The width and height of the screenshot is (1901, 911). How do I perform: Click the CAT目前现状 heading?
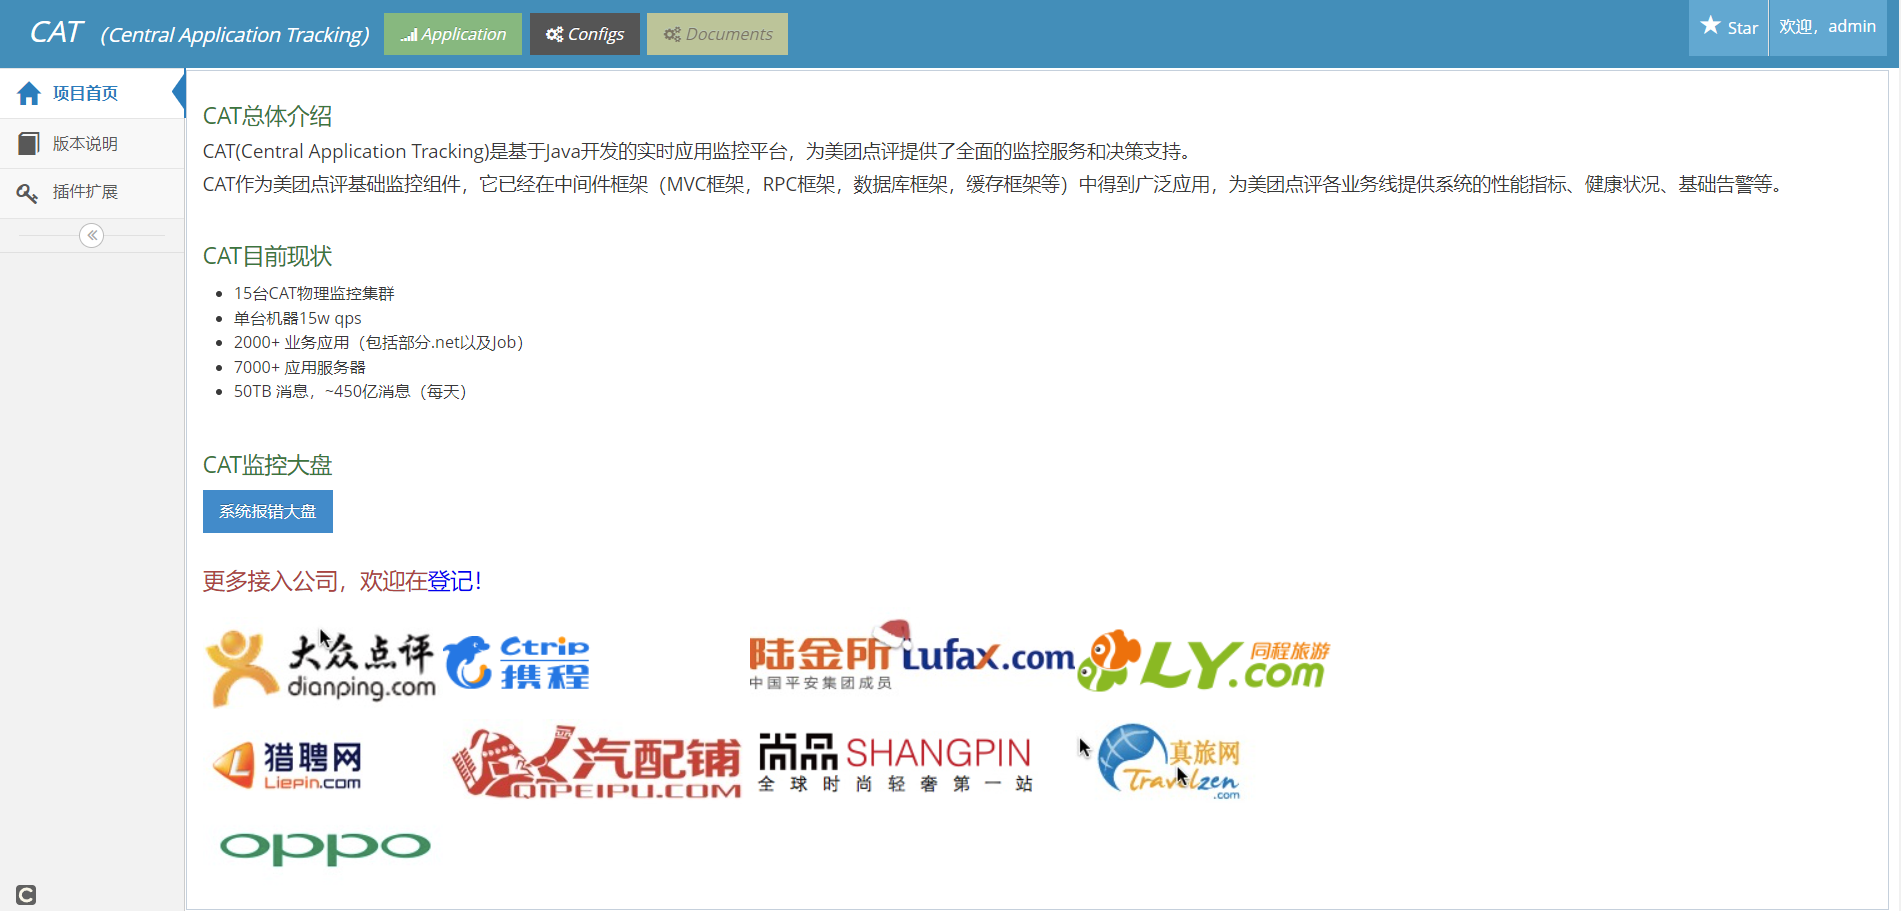[267, 256]
